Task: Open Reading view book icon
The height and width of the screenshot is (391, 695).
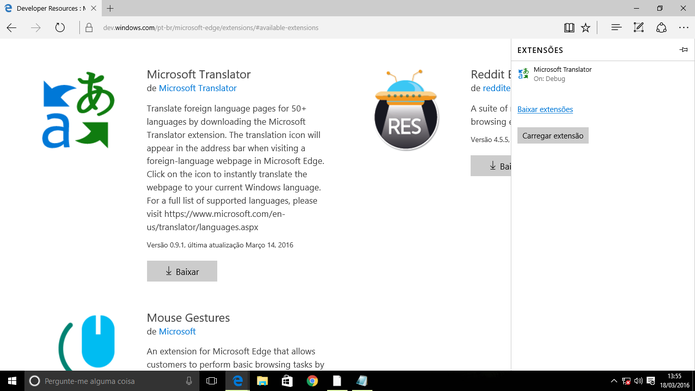Action: (569, 27)
